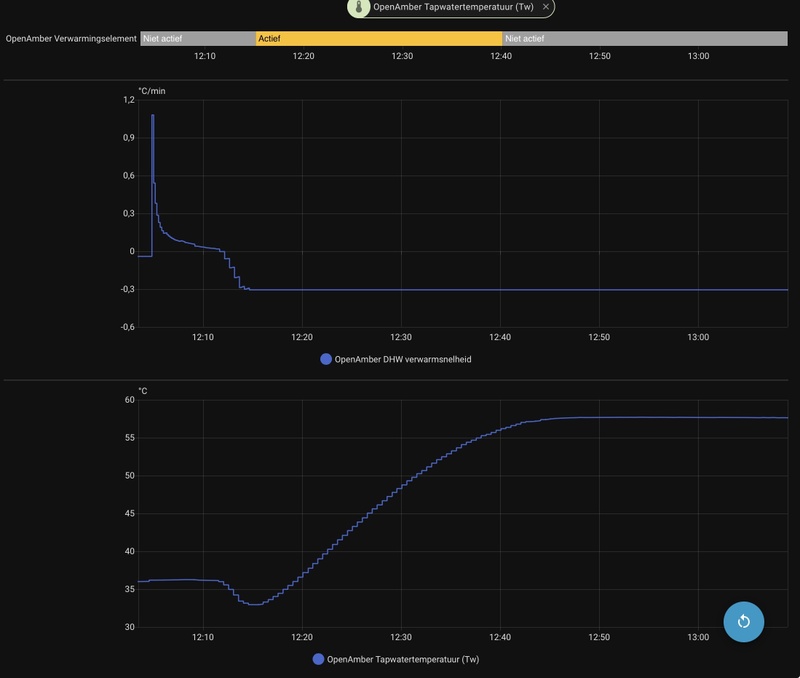This screenshot has height=678, width=800.
Task: Click the 13:00 label under the temperature chart
Action: [698, 637]
